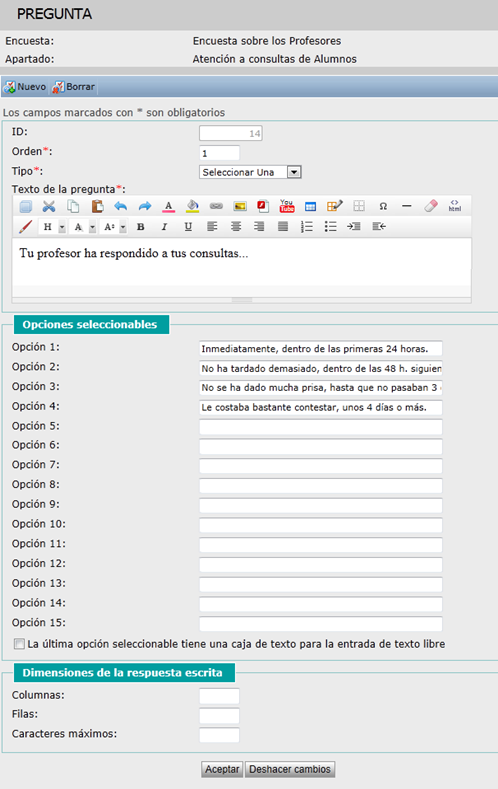Click the empty Opción 8 field

[320, 486]
